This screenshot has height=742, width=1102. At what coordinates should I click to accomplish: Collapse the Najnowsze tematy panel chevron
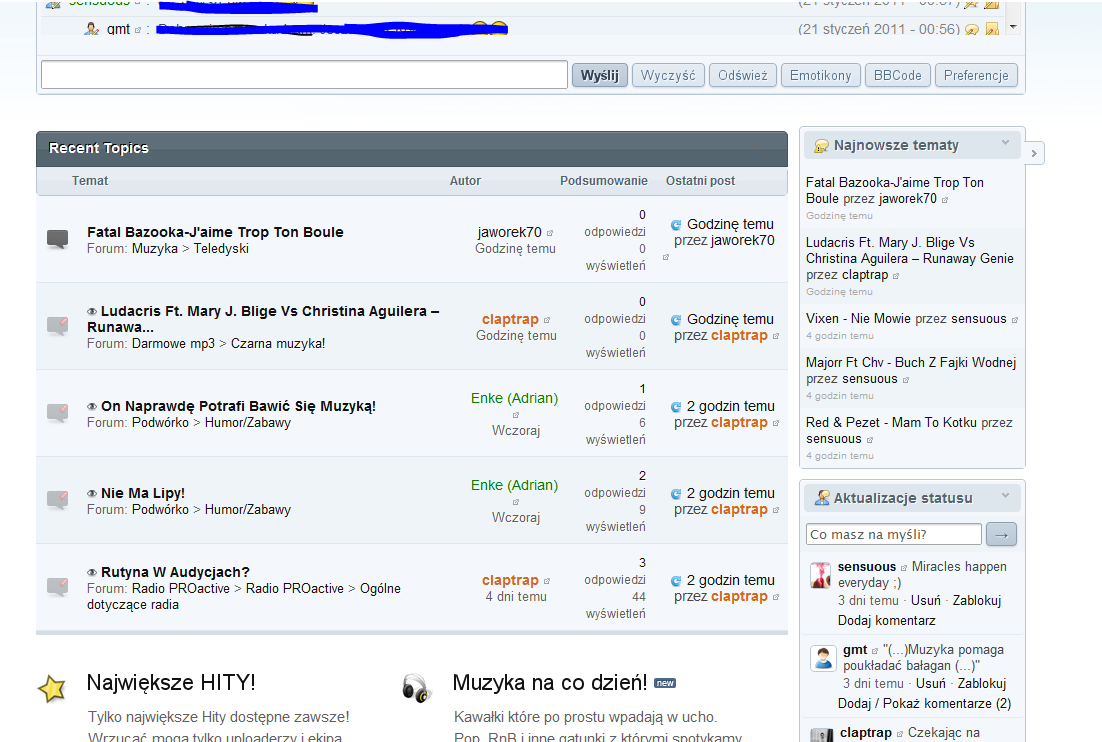point(1005,144)
